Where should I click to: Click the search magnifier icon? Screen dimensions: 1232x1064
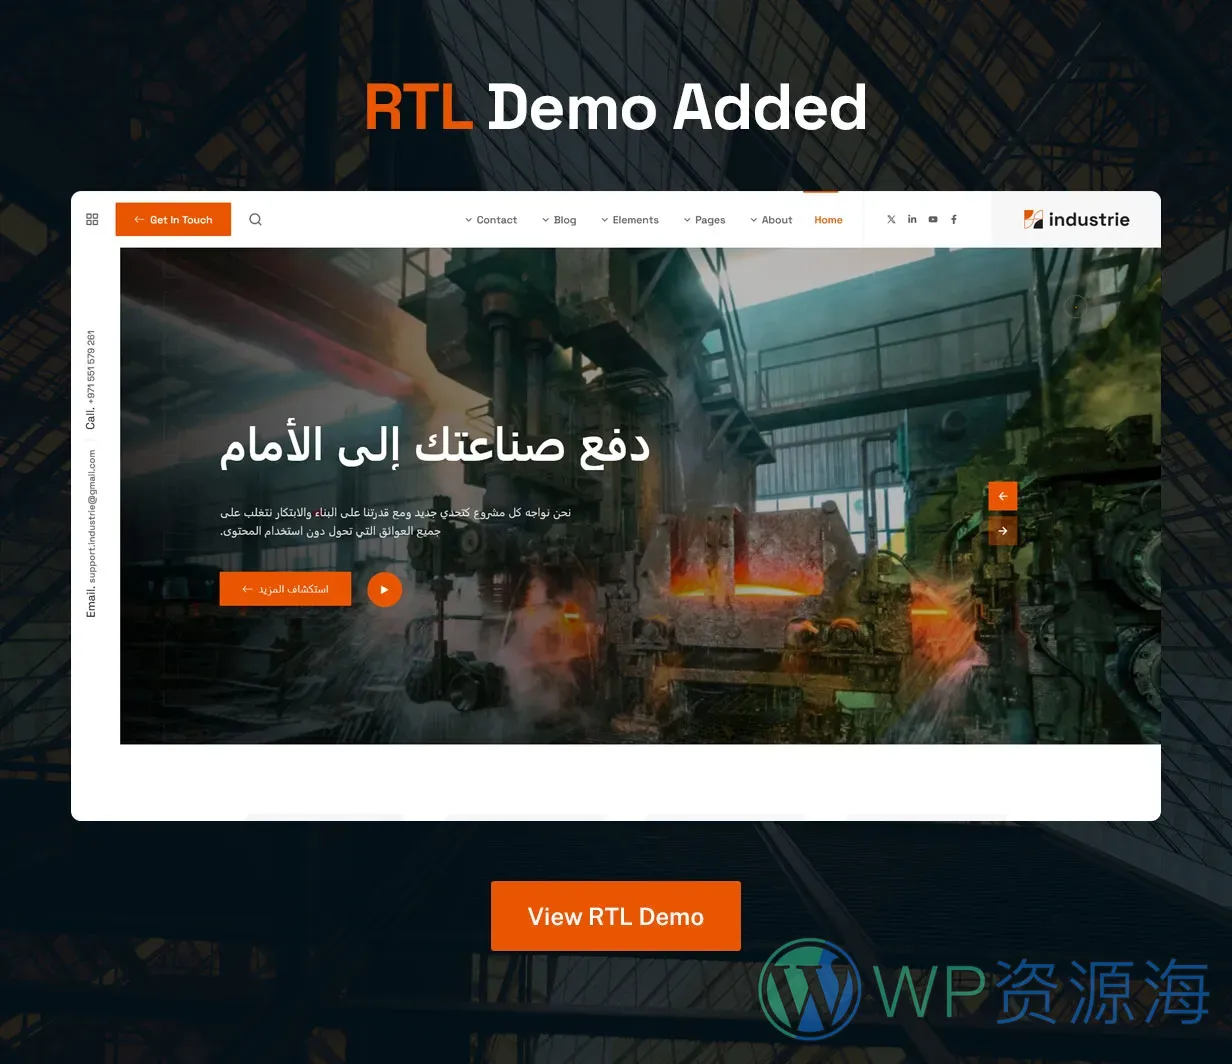point(255,220)
